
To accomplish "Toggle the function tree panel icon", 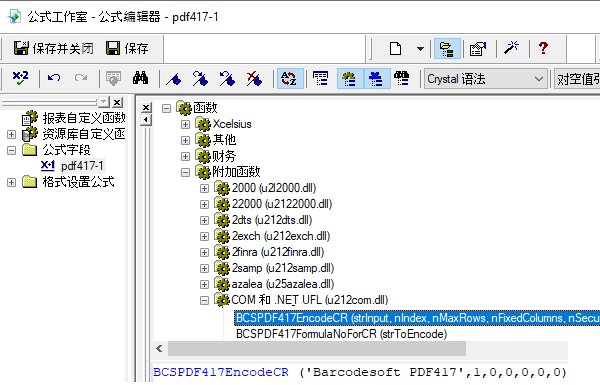I will coord(350,78).
